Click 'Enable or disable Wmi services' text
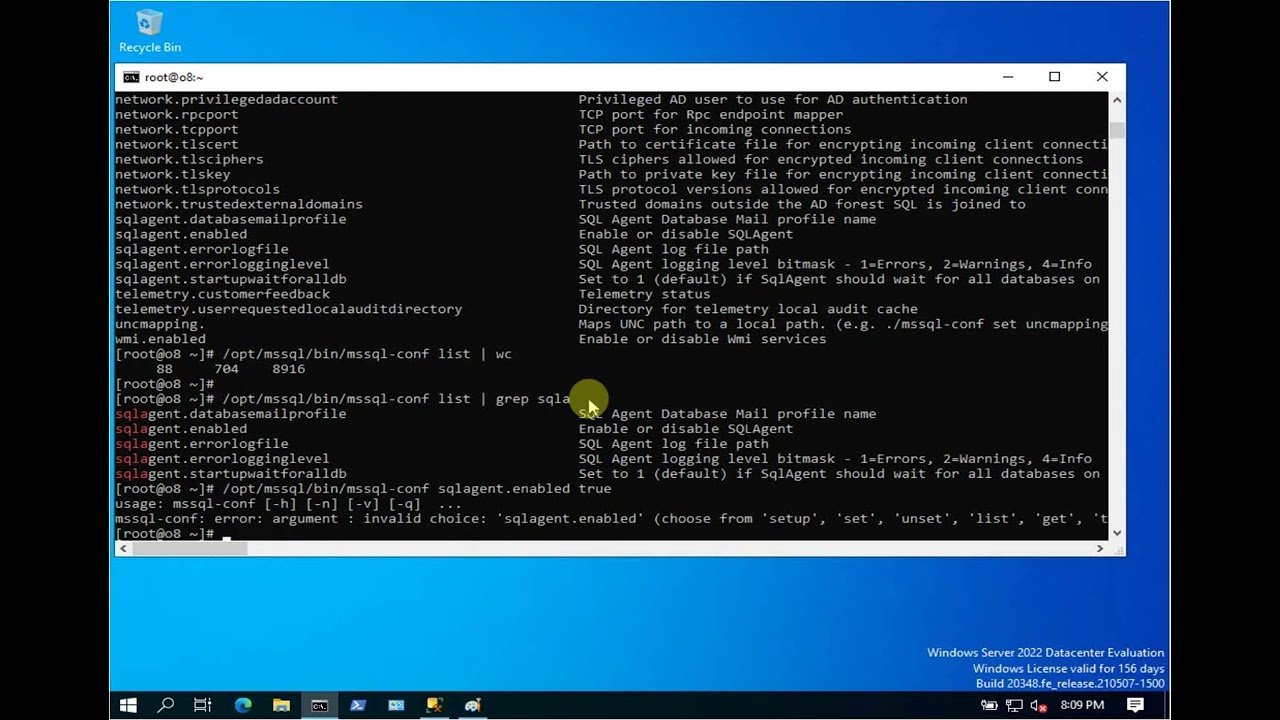The height and width of the screenshot is (720, 1280). [702, 339]
